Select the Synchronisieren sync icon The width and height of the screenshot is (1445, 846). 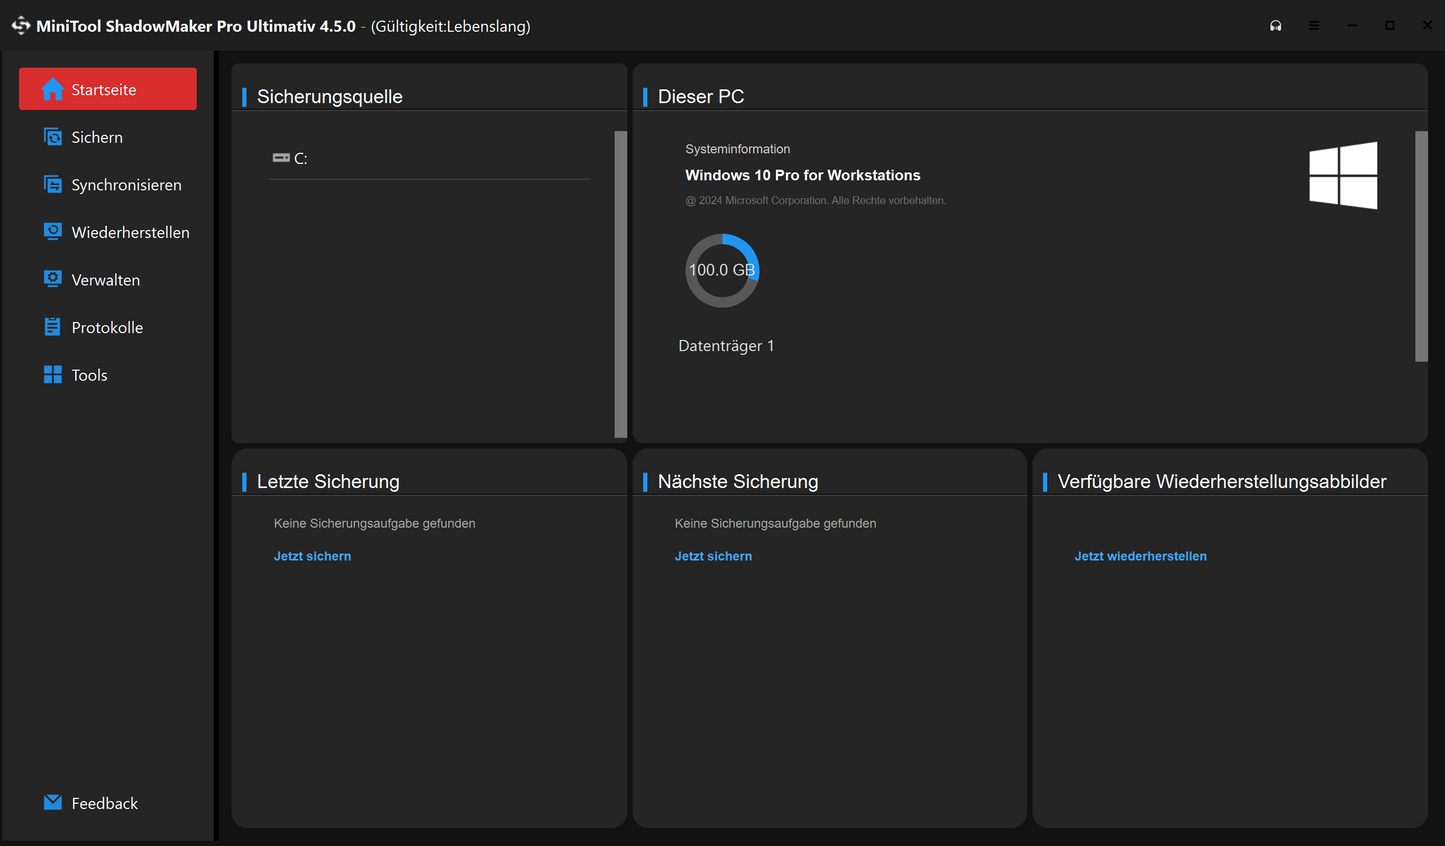[x=53, y=185]
